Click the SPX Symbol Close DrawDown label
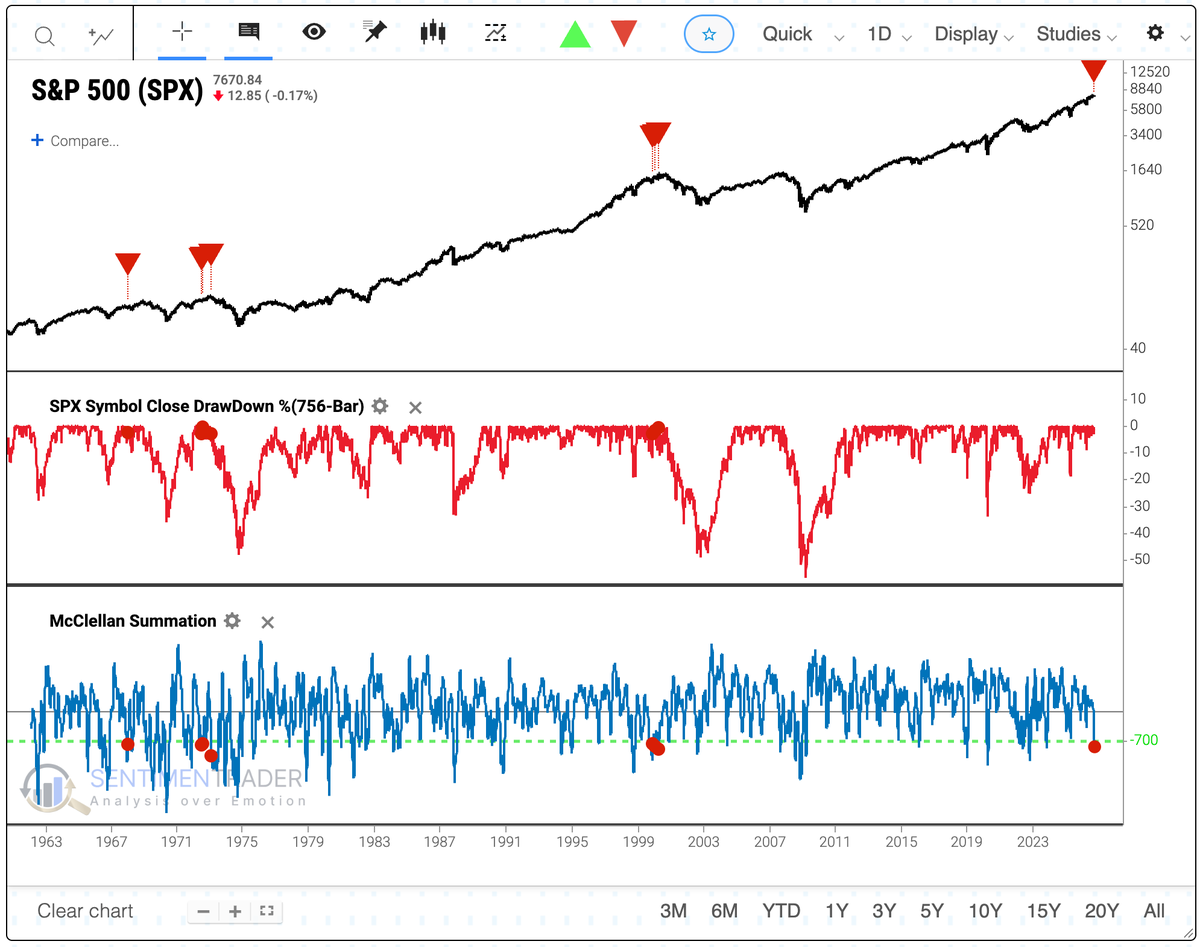Viewport: 1200px width, 947px height. coord(206,407)
